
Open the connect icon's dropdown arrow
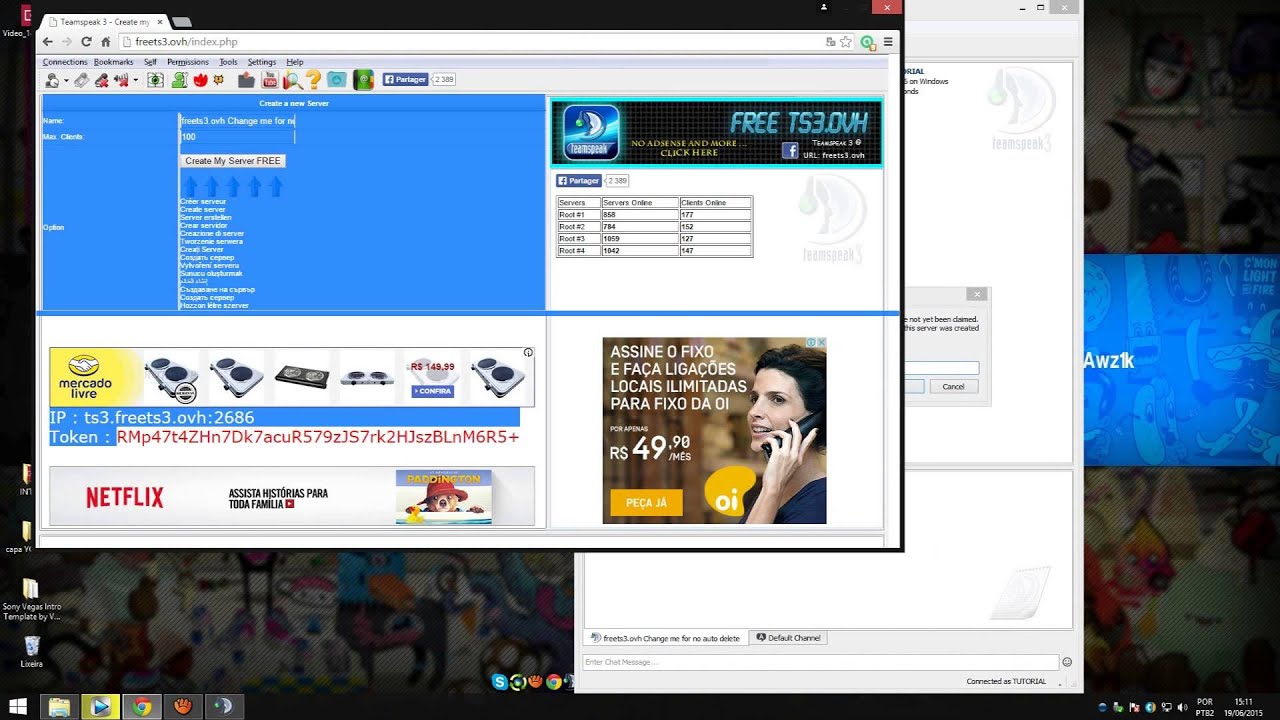coord(66,80)
